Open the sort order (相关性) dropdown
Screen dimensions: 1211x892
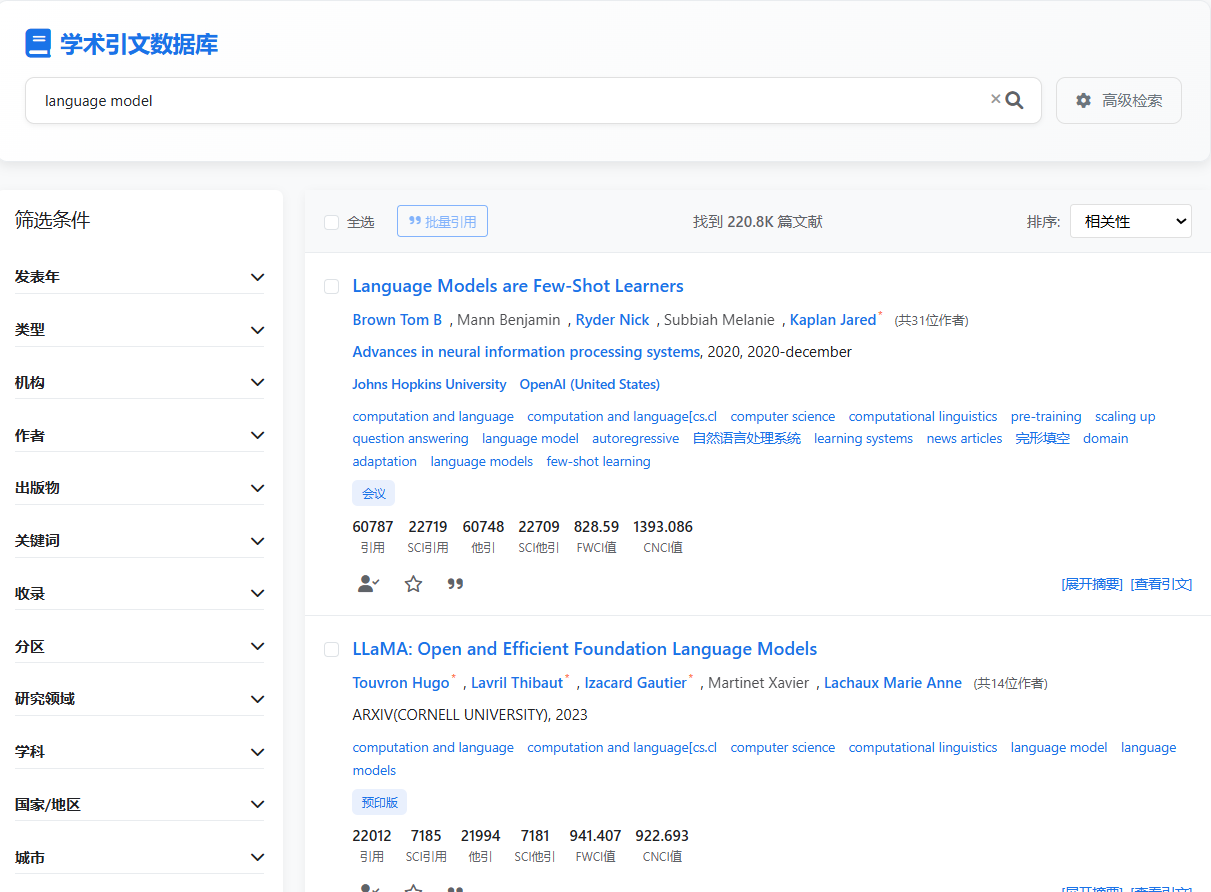tap(1130, 221)
